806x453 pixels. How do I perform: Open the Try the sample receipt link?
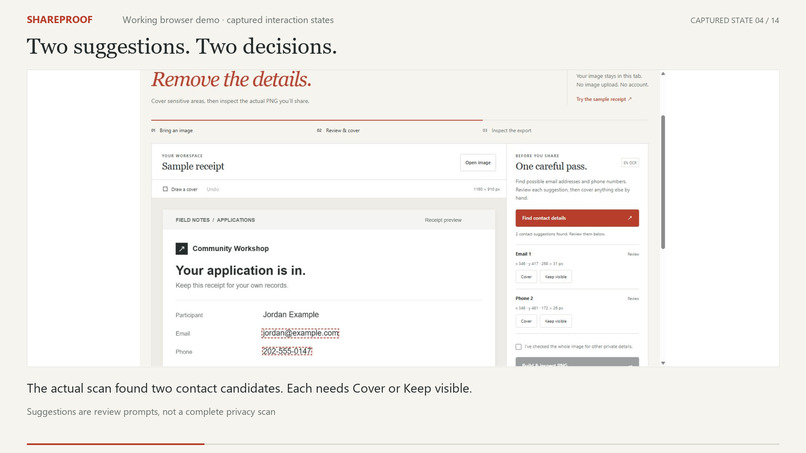tap(604, 99)
